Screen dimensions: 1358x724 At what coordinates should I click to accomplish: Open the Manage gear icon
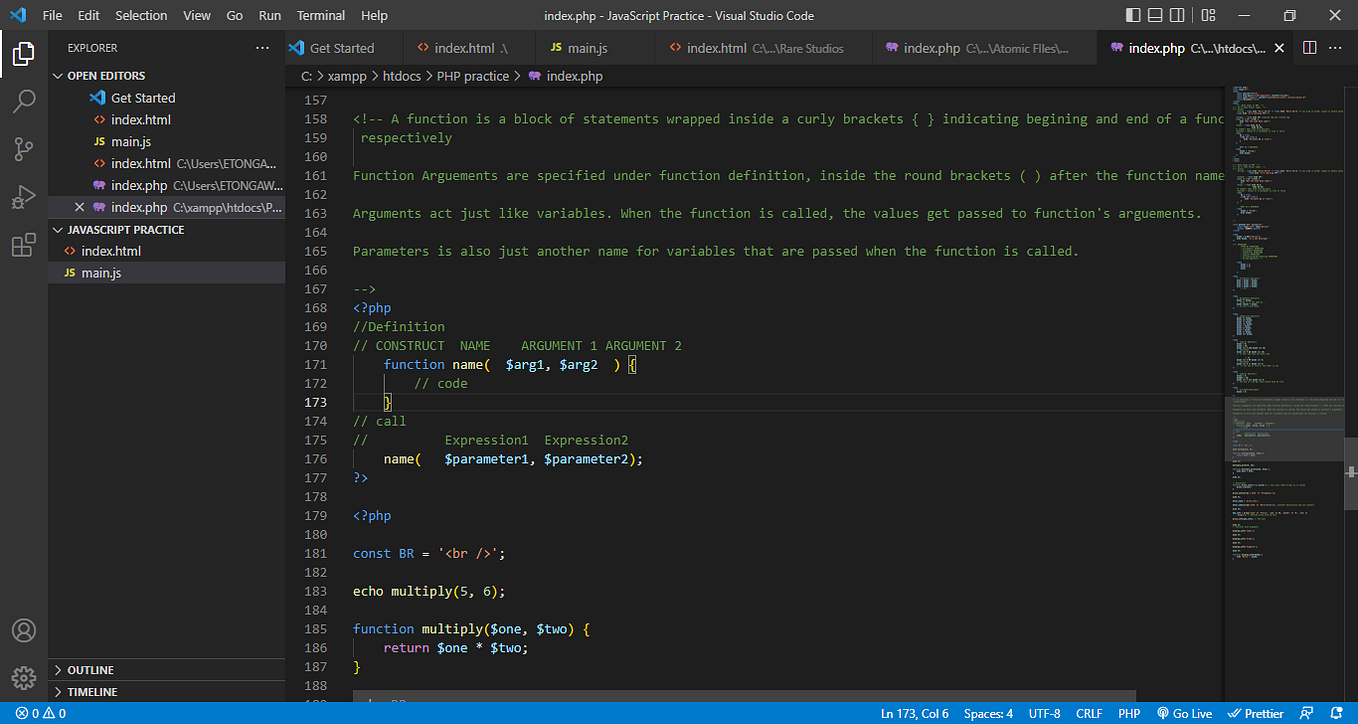(x=24, y=678)
